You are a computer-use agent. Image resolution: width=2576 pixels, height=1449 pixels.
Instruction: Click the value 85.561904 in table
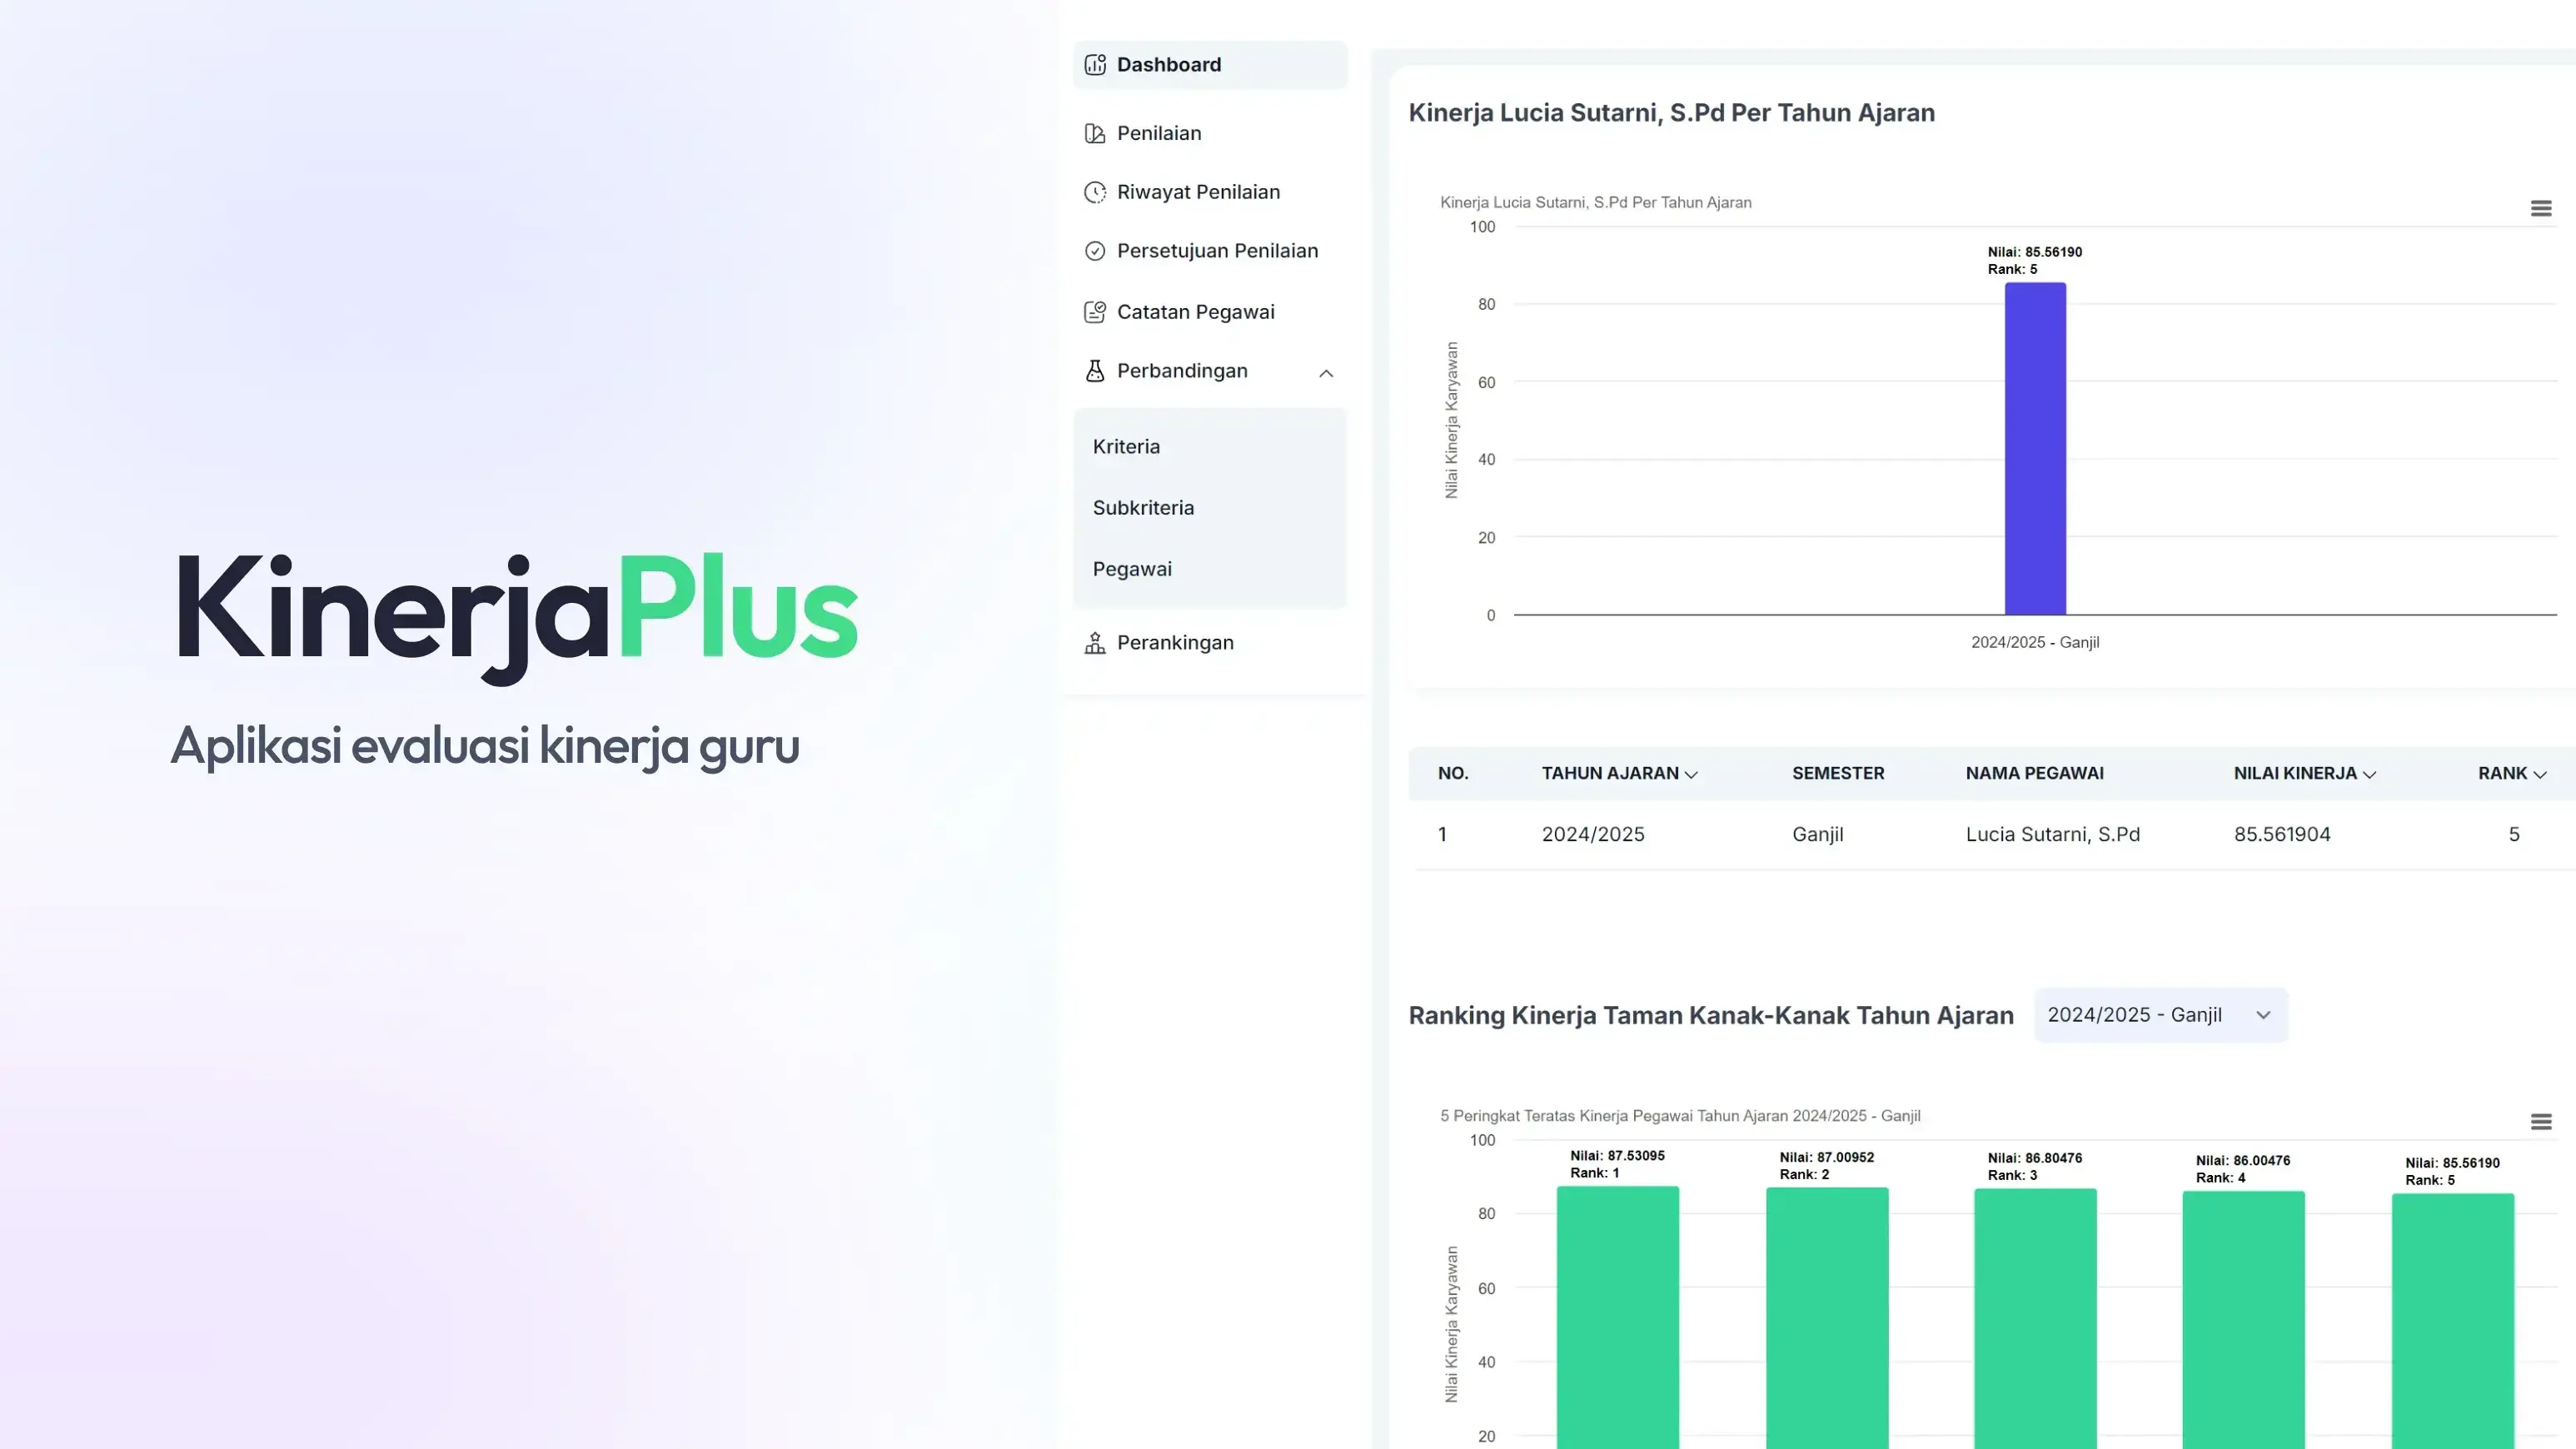[2282, 835]
